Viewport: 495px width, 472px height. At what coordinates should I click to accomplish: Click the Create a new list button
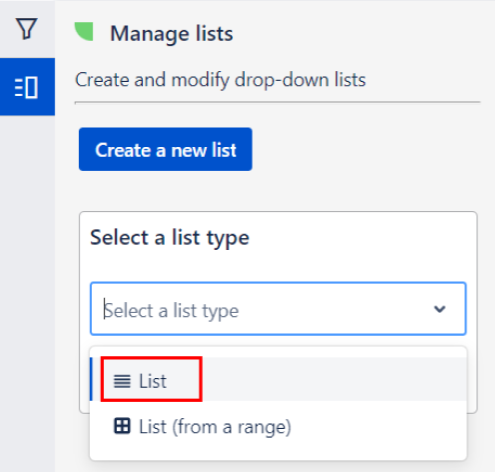165,149
